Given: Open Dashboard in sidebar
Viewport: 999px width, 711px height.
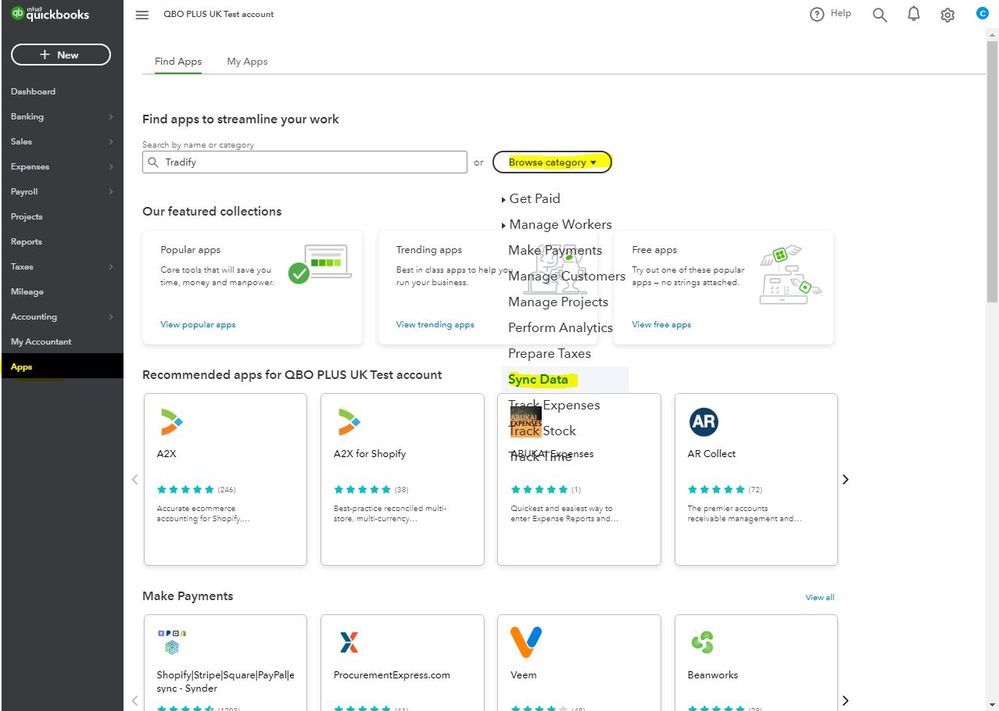Looking at the screenshot, I should [33, 92].
